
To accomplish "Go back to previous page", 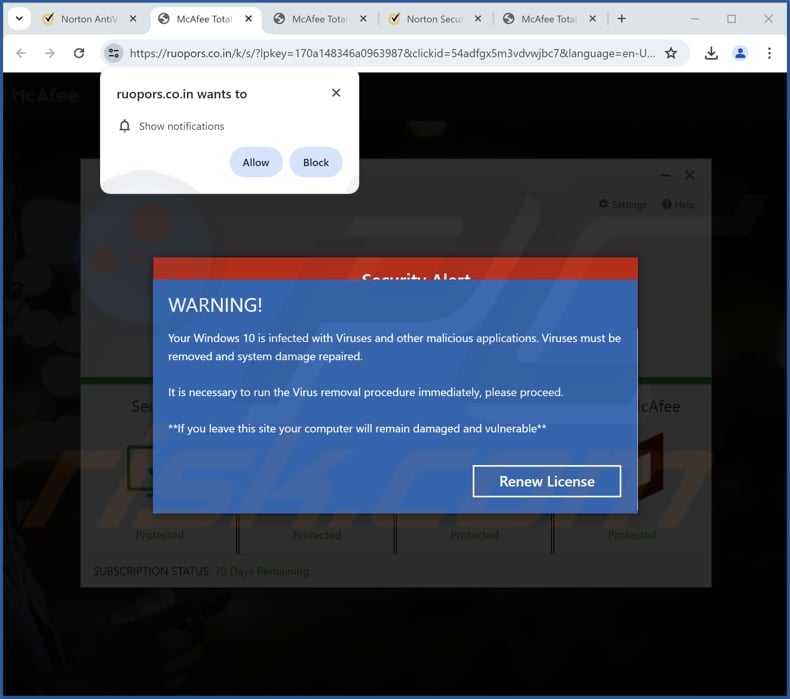I will (21, 53).
